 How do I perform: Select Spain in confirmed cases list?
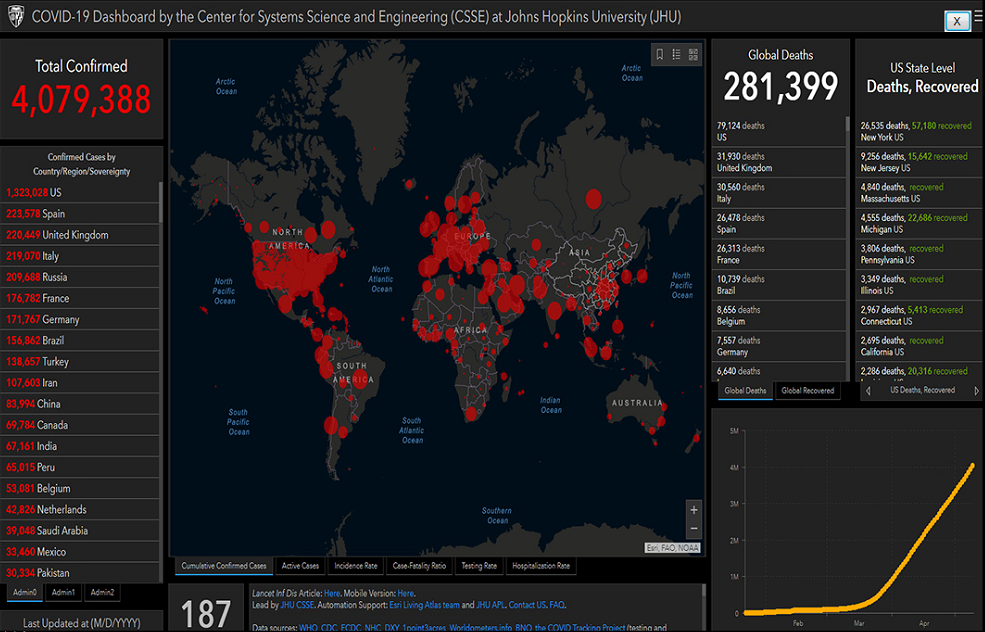[80, 214]
